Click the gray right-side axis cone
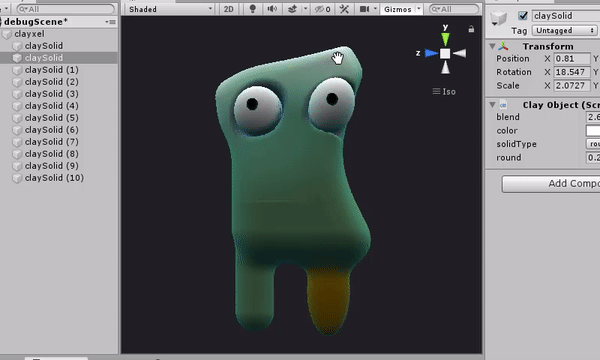This screenshot has width=600, height=360. (x=460, y=53)
